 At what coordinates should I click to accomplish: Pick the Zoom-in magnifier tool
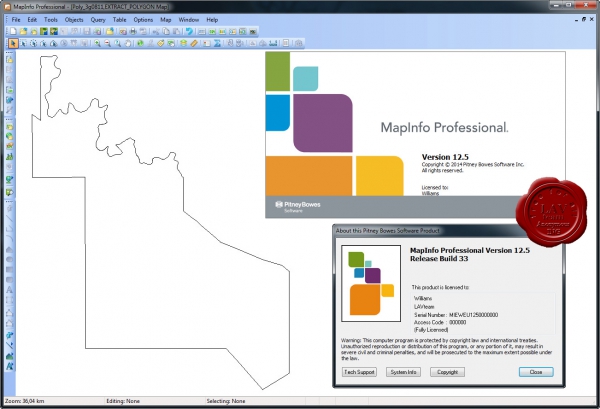click(97, 43)
